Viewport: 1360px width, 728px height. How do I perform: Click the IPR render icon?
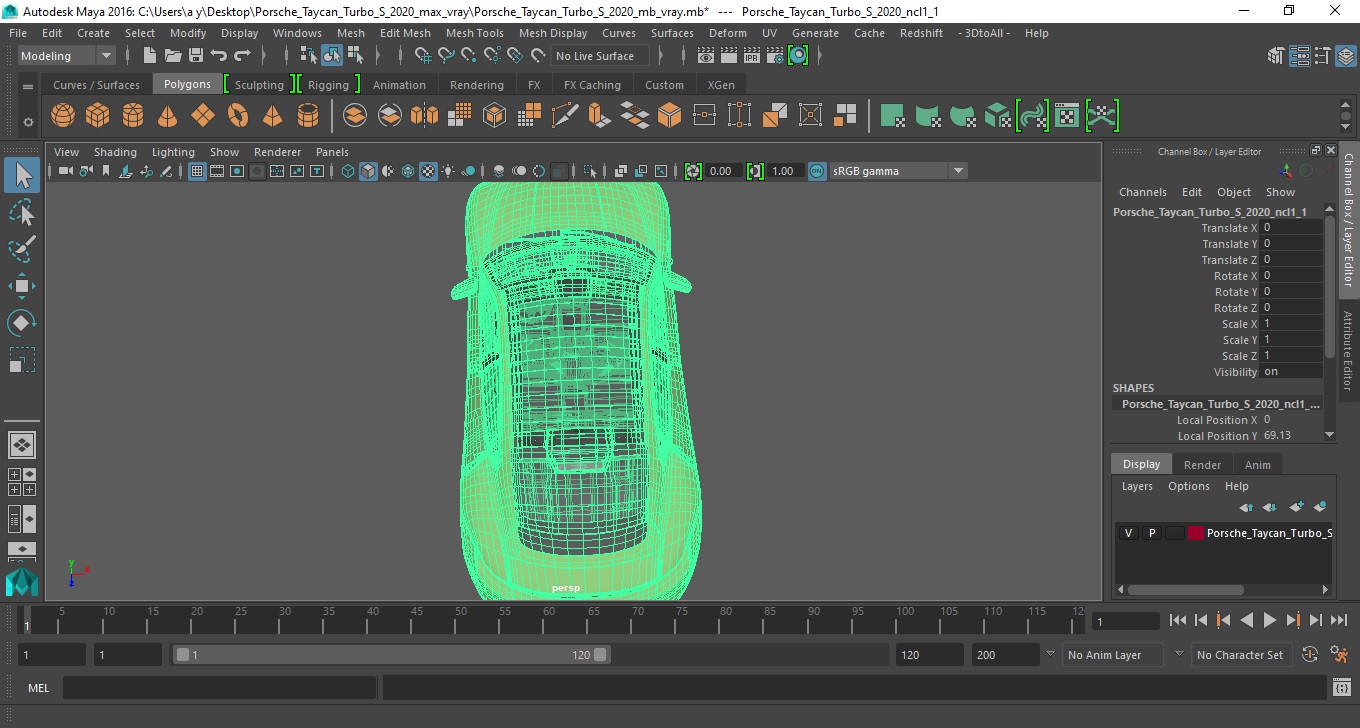pyautogui.click(x=752, y=56)
